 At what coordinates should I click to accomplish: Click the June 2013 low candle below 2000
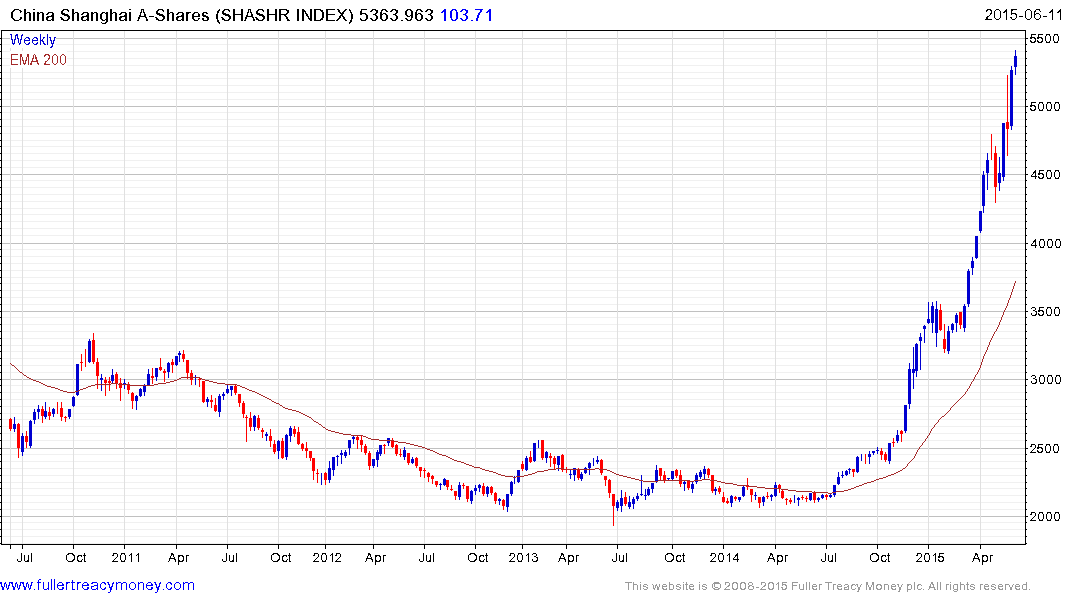point(614,509)
